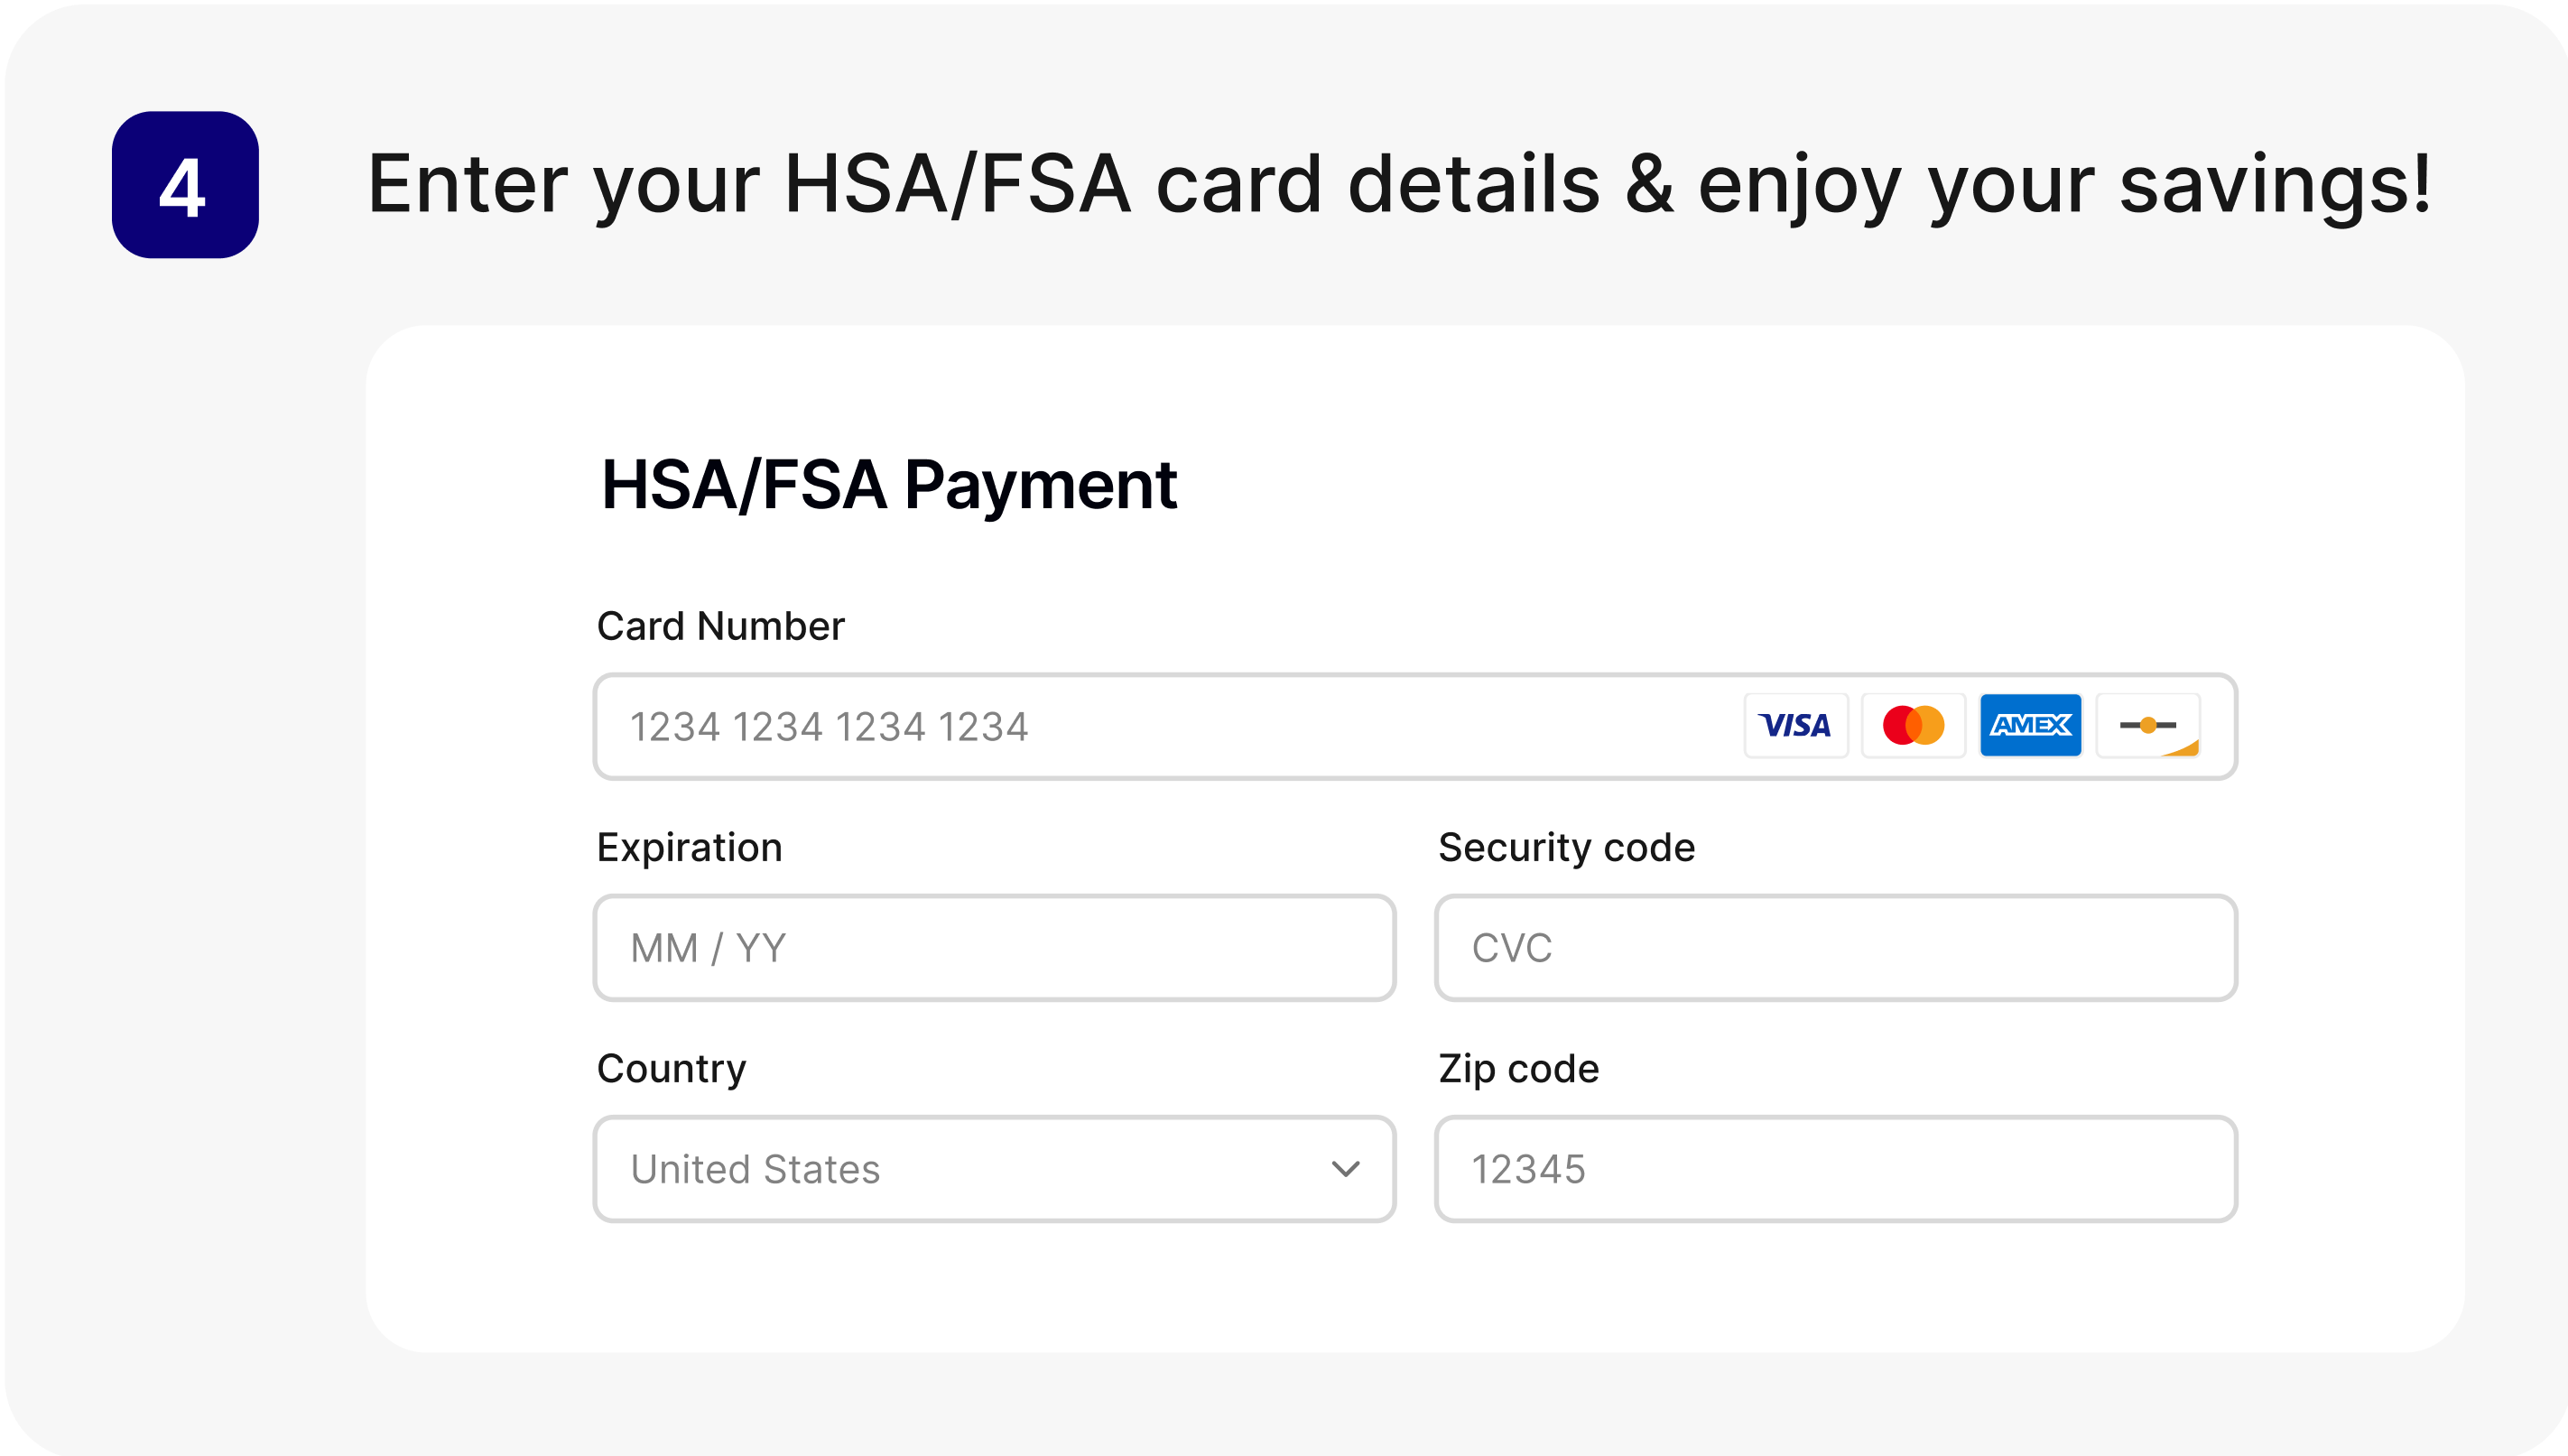Click the Card Number label
Screen dimensions: 2568x1456
(720, 626)
